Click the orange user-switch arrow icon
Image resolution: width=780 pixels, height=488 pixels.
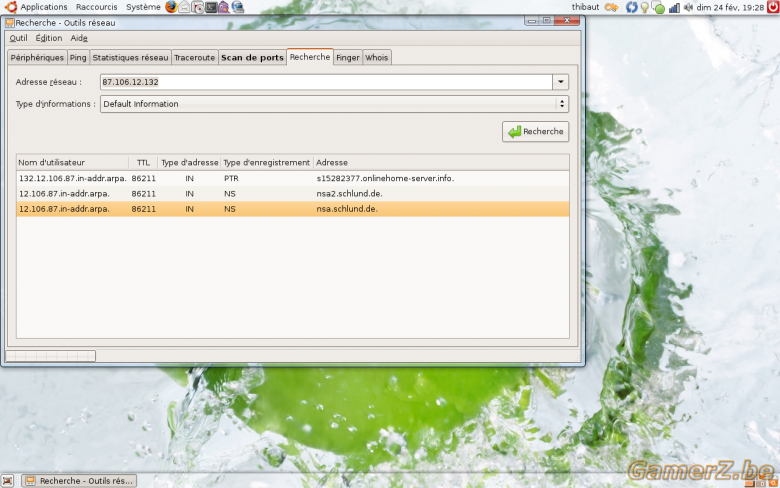[611, 7]
